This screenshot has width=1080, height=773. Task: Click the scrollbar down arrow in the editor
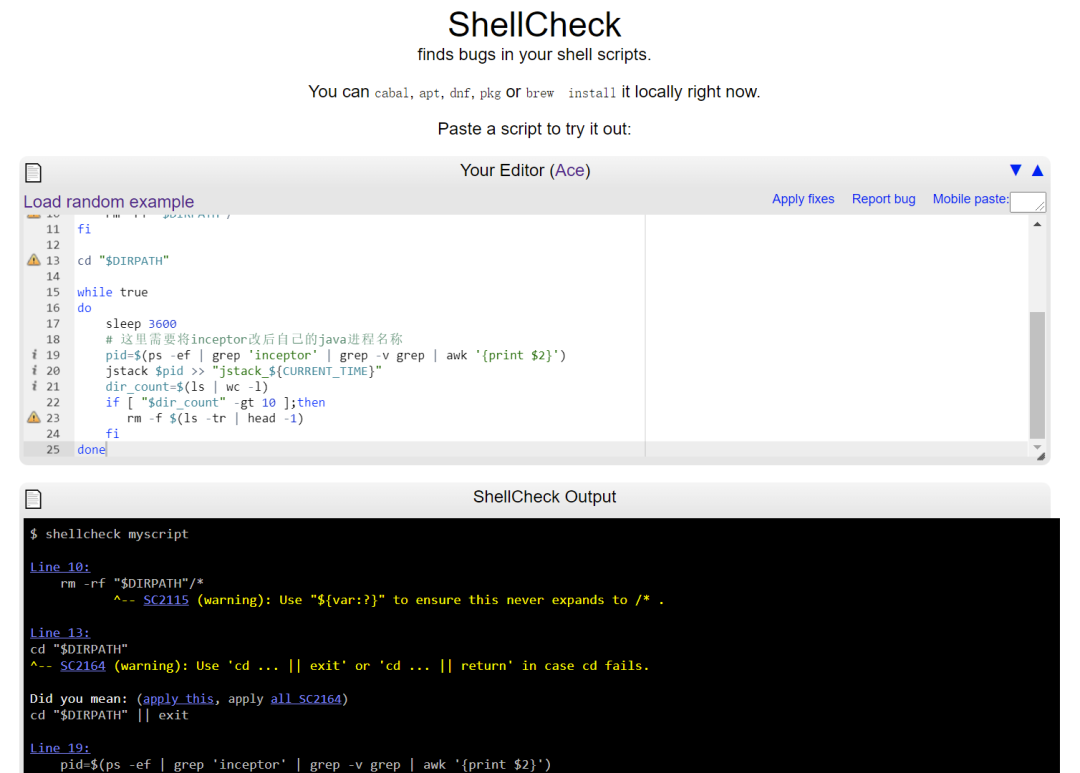click(x=1037, y=447)
